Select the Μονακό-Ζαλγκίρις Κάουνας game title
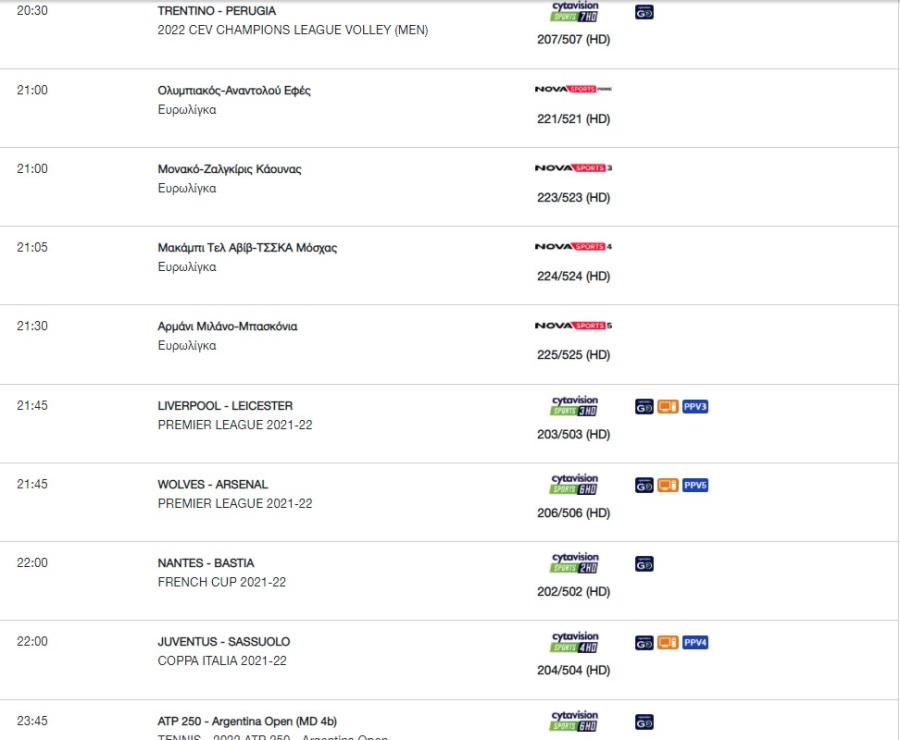Image resolution: width=900 pixels, height=740 pixels. pos(229,169)
